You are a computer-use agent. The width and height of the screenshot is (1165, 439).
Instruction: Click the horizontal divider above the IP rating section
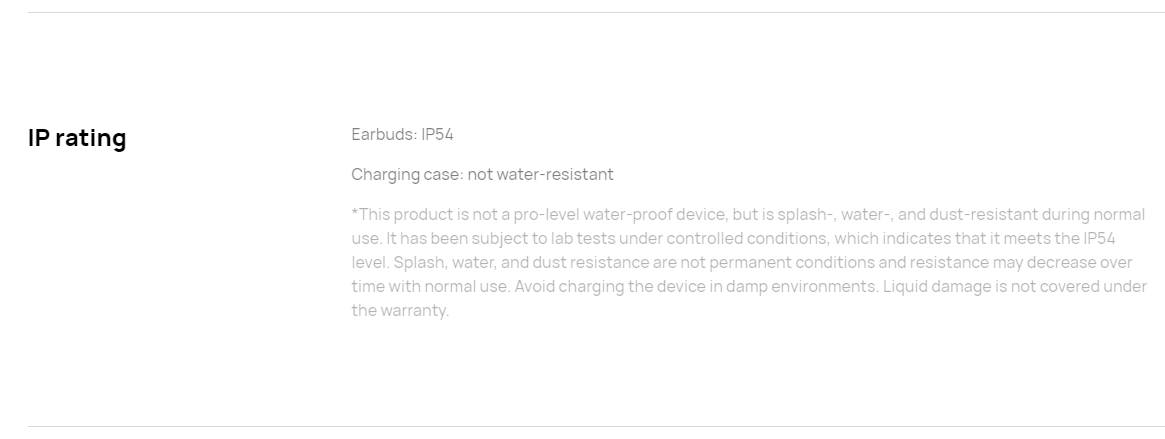tap(597, 12)
